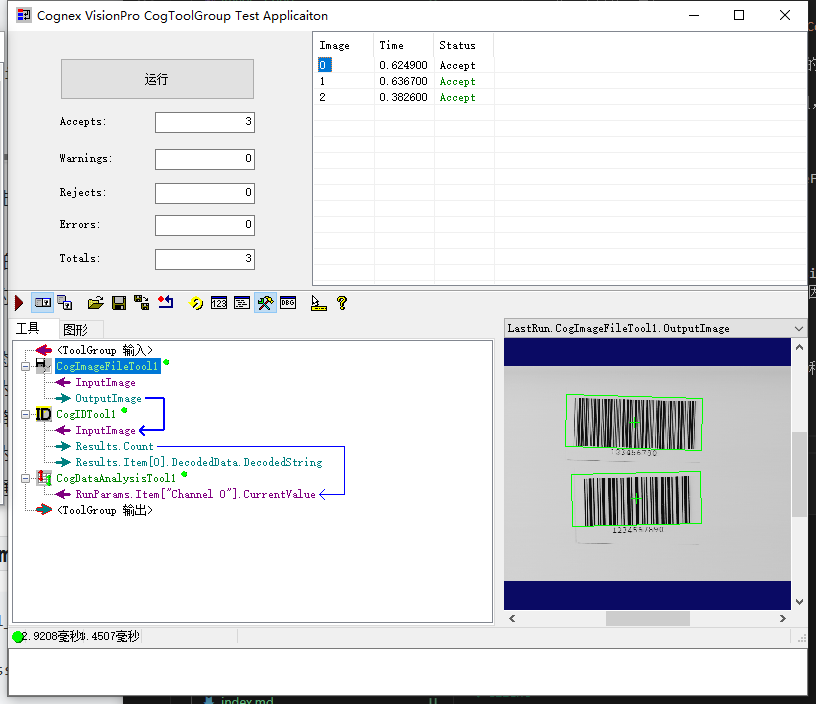The height and width of the screenshot is (704, 816).
Task: Click the teal arrow icon beside <ToolGroup 输出>
Action: [x=44, y=510]
